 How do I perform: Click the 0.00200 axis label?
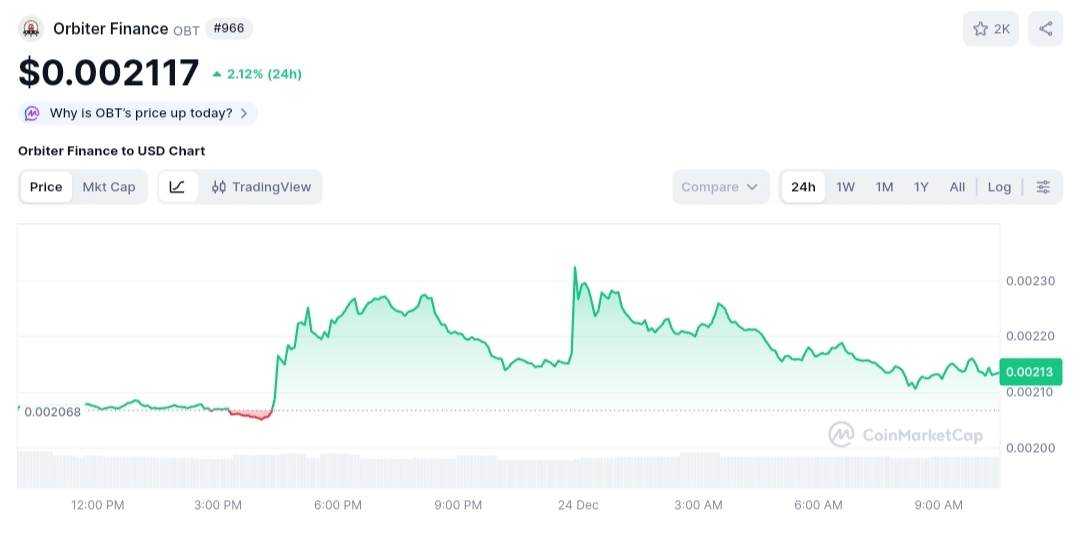[1030, 448]
